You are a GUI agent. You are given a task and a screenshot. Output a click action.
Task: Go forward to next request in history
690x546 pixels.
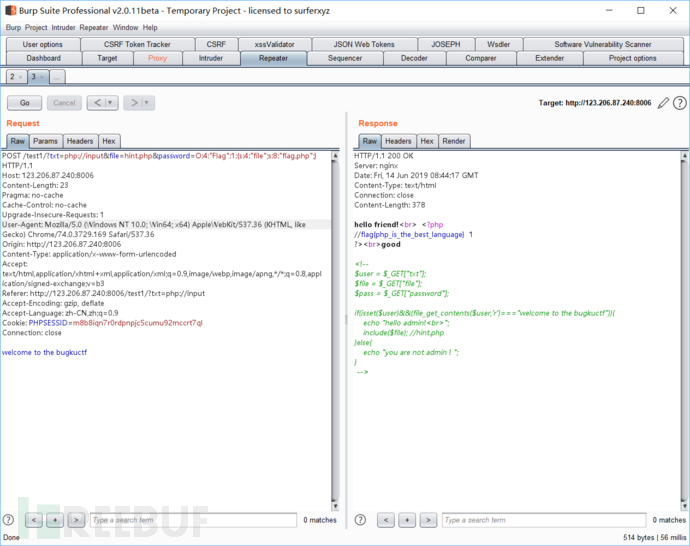click(134, 103)
